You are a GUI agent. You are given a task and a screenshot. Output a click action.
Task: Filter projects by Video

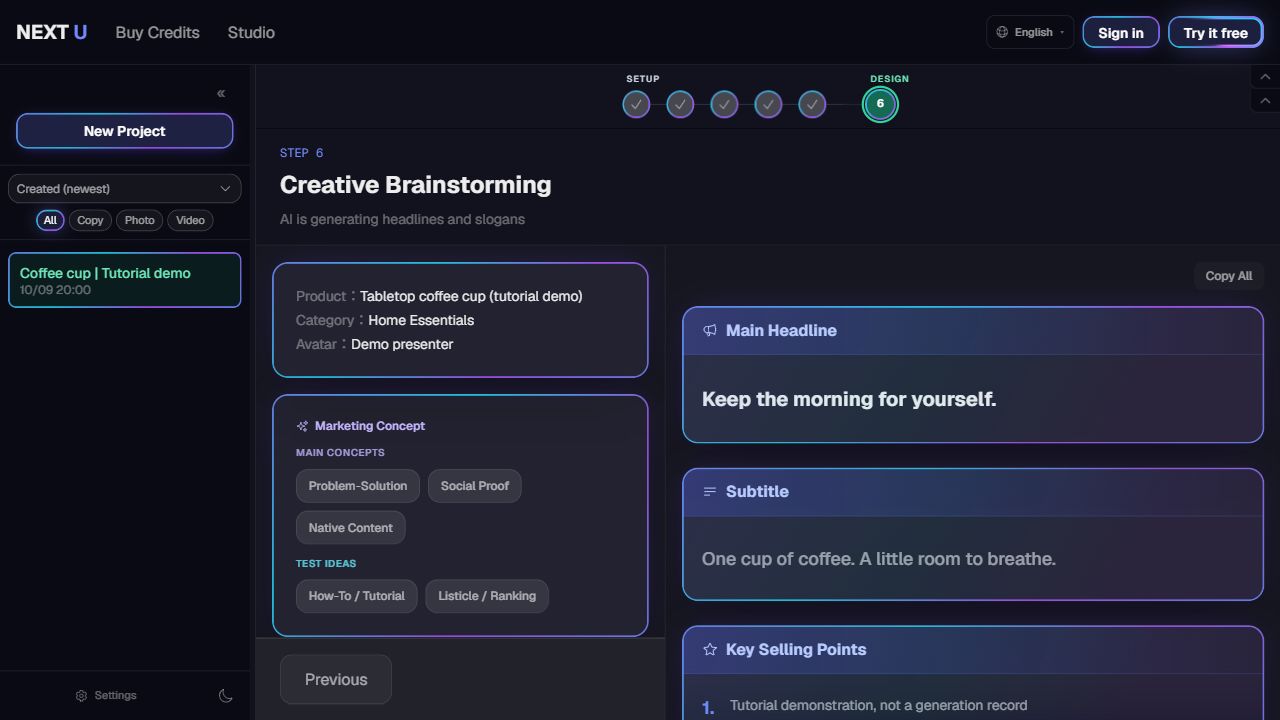(x=190, y=220)
